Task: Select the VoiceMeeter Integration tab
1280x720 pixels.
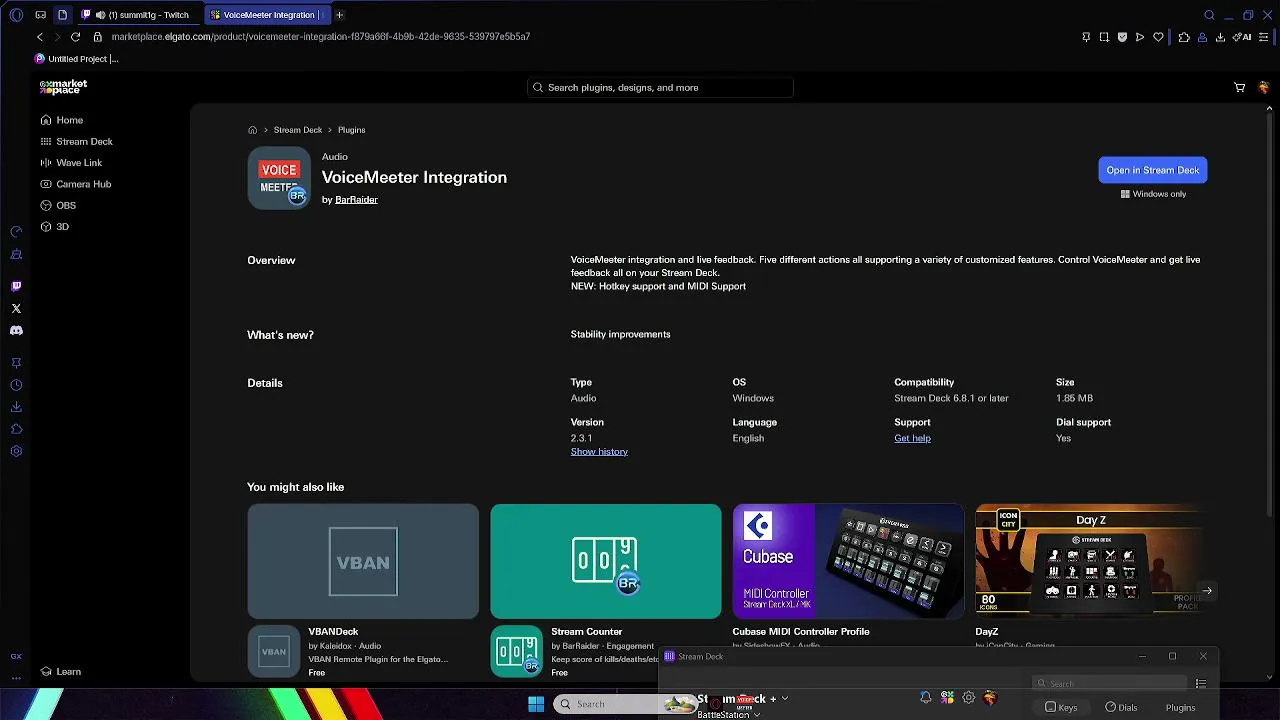Action: pos(266,15)
